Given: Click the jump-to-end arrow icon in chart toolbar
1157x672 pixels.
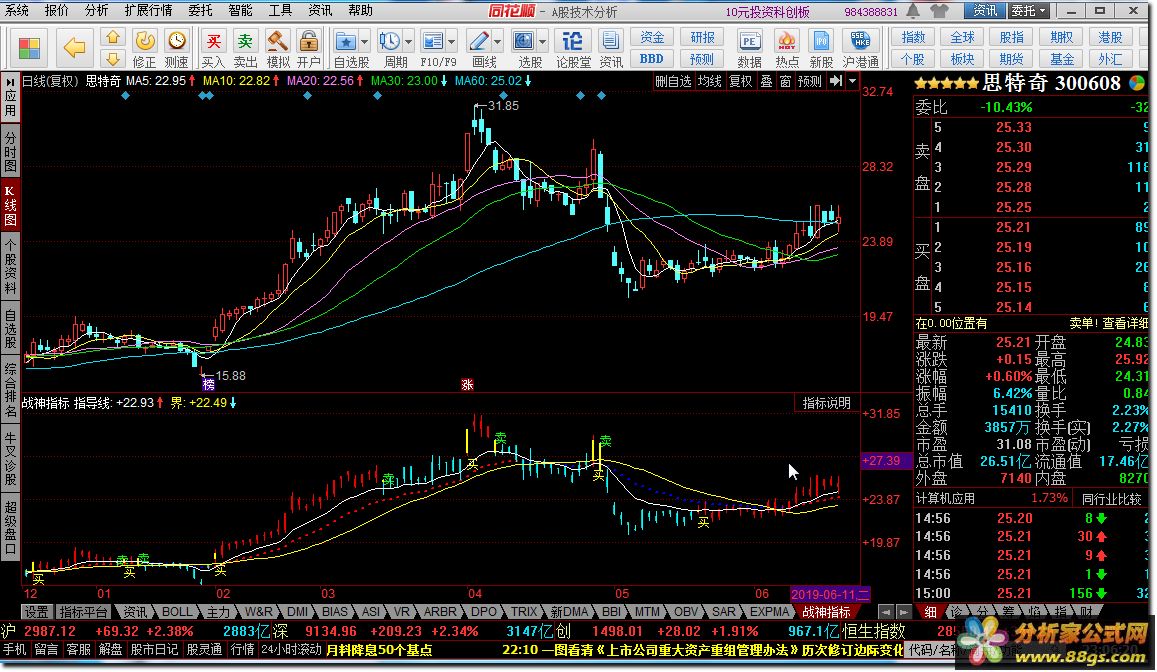Looking at the screenshot, I should click(836, 81).
